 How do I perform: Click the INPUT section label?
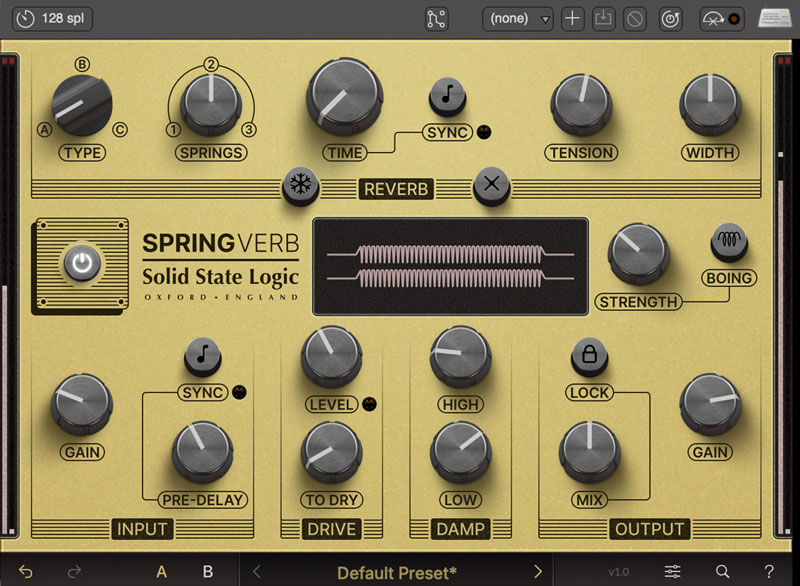pos(142,529)
